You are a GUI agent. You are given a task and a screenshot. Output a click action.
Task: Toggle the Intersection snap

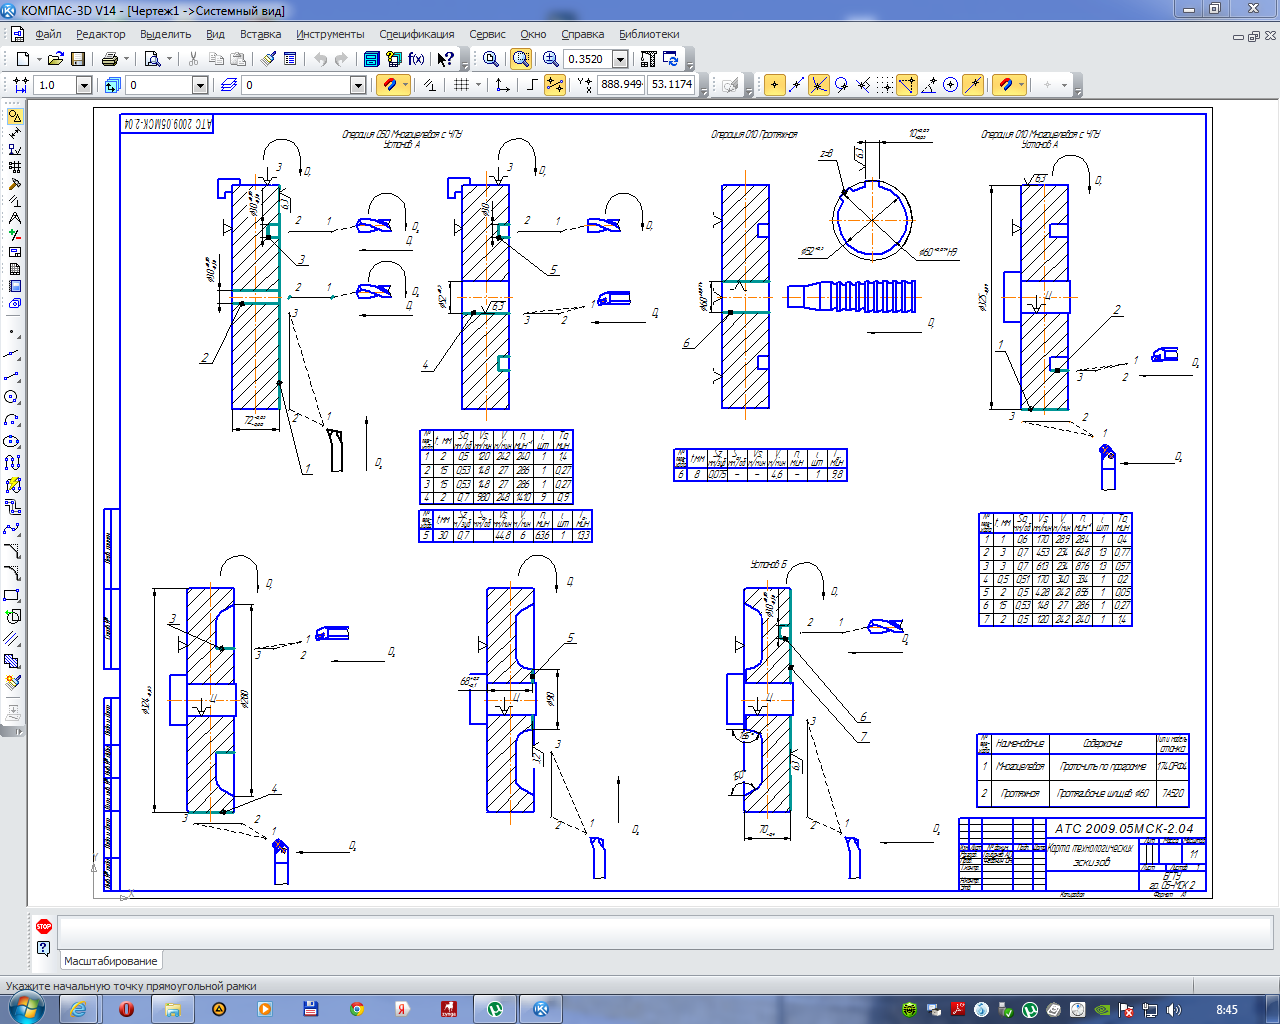point(818,85)
